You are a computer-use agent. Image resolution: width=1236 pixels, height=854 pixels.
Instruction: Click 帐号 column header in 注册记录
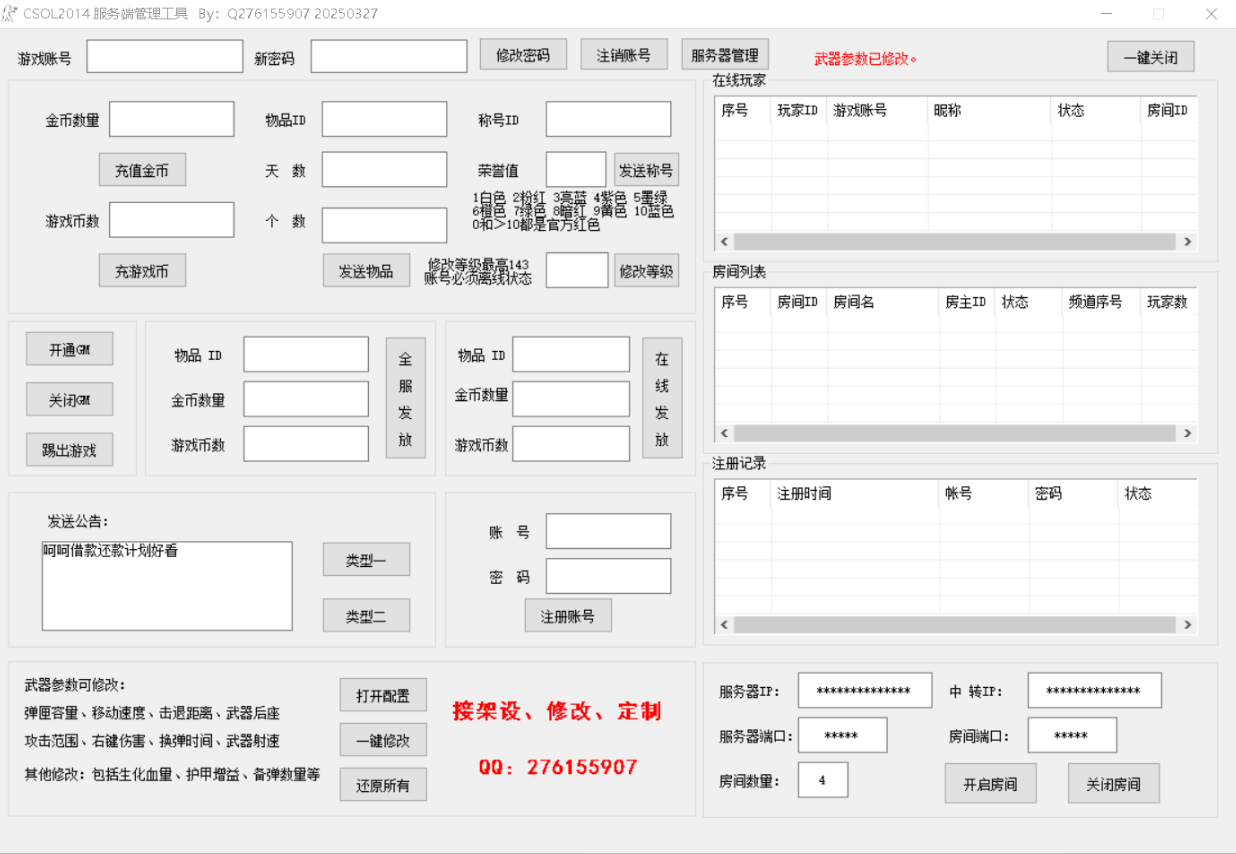click(984, 494)
